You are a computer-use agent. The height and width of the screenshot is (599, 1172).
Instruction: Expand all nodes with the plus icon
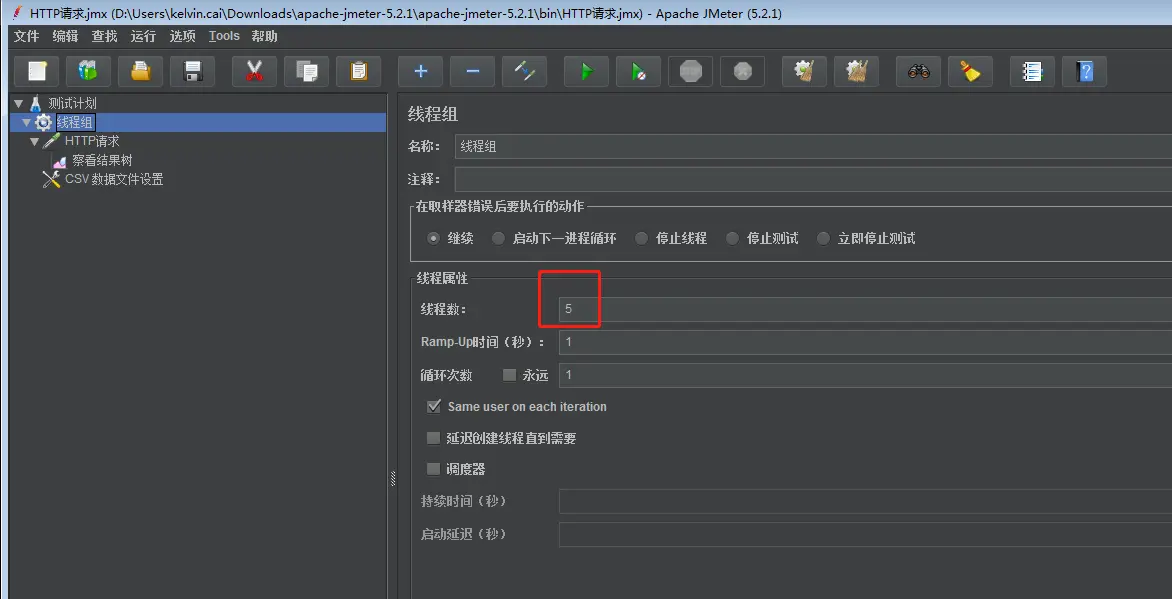point(420,71)
